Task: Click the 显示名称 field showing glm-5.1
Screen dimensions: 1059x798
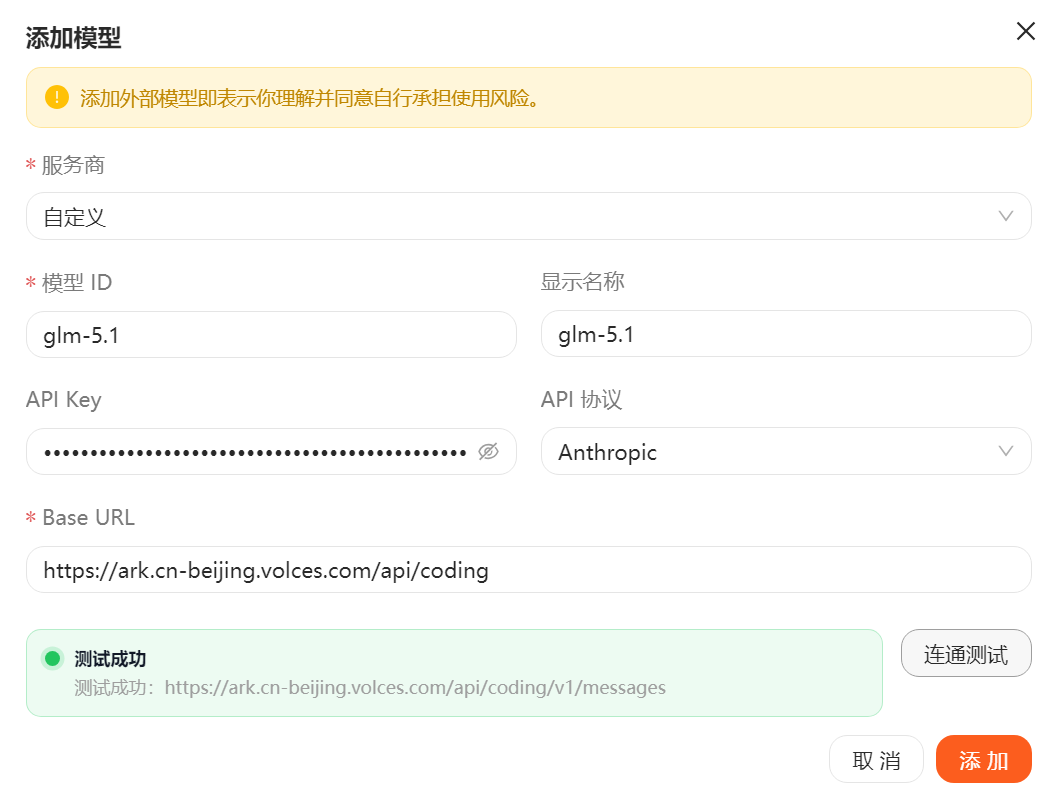Action: 786,333
